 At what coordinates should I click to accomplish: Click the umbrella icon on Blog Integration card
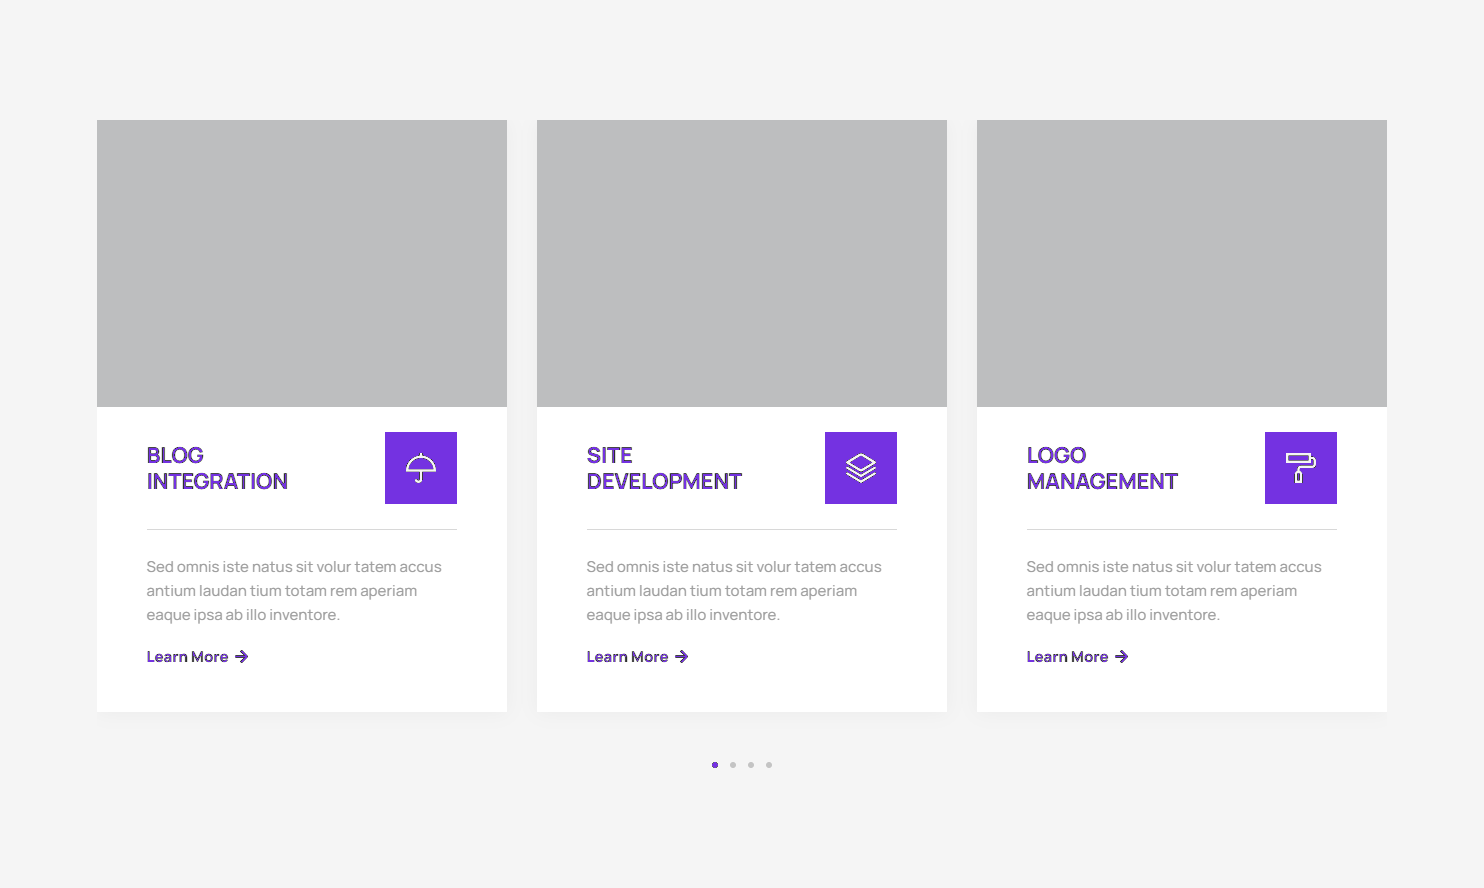tap(421, 468)
